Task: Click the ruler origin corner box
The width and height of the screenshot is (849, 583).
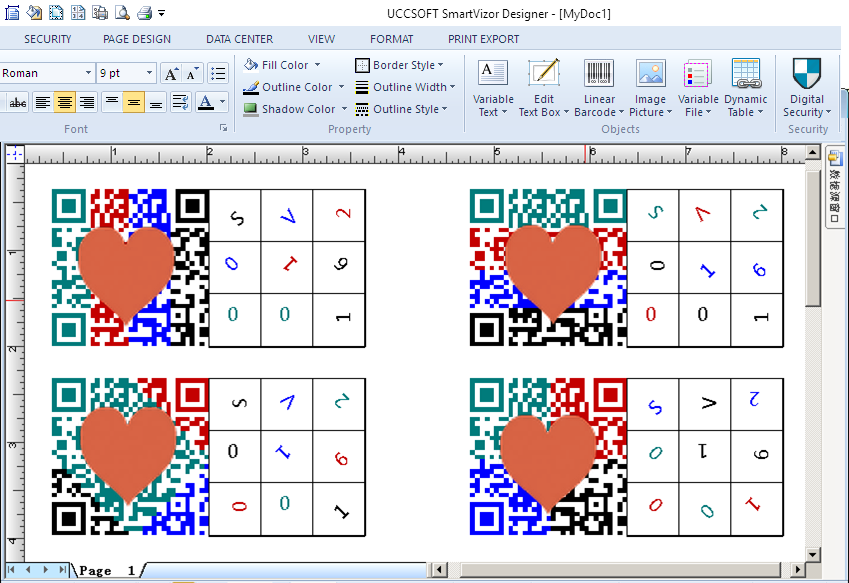Action: tap(15, 154)
